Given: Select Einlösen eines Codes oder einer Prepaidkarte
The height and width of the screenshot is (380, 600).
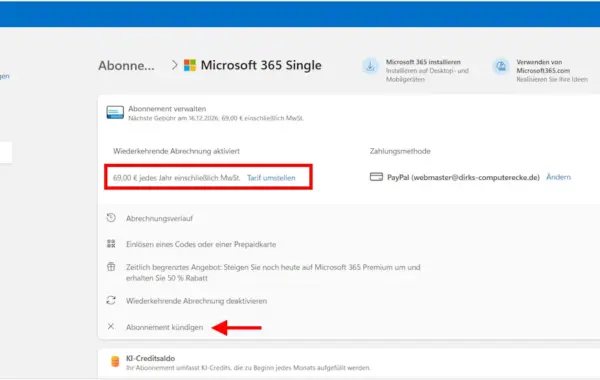Looking at the screenshot, I should [x=201, y=244].
